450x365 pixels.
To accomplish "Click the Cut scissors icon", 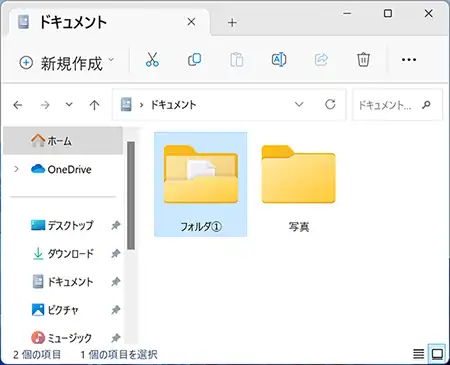I will 152,60.
